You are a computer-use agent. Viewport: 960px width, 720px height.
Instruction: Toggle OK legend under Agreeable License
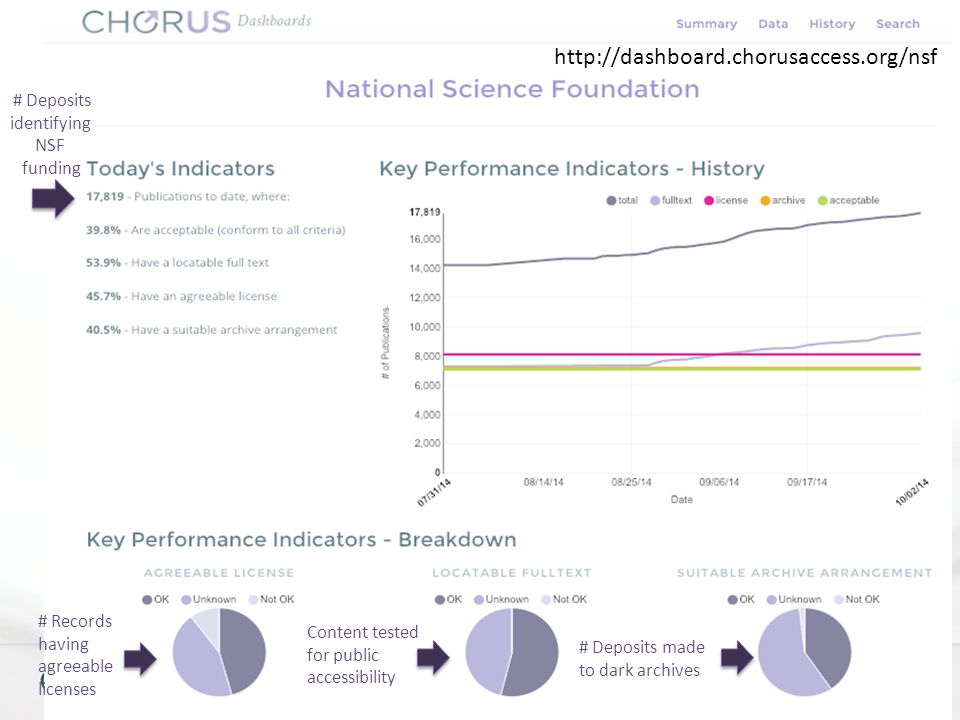point(155,599)
